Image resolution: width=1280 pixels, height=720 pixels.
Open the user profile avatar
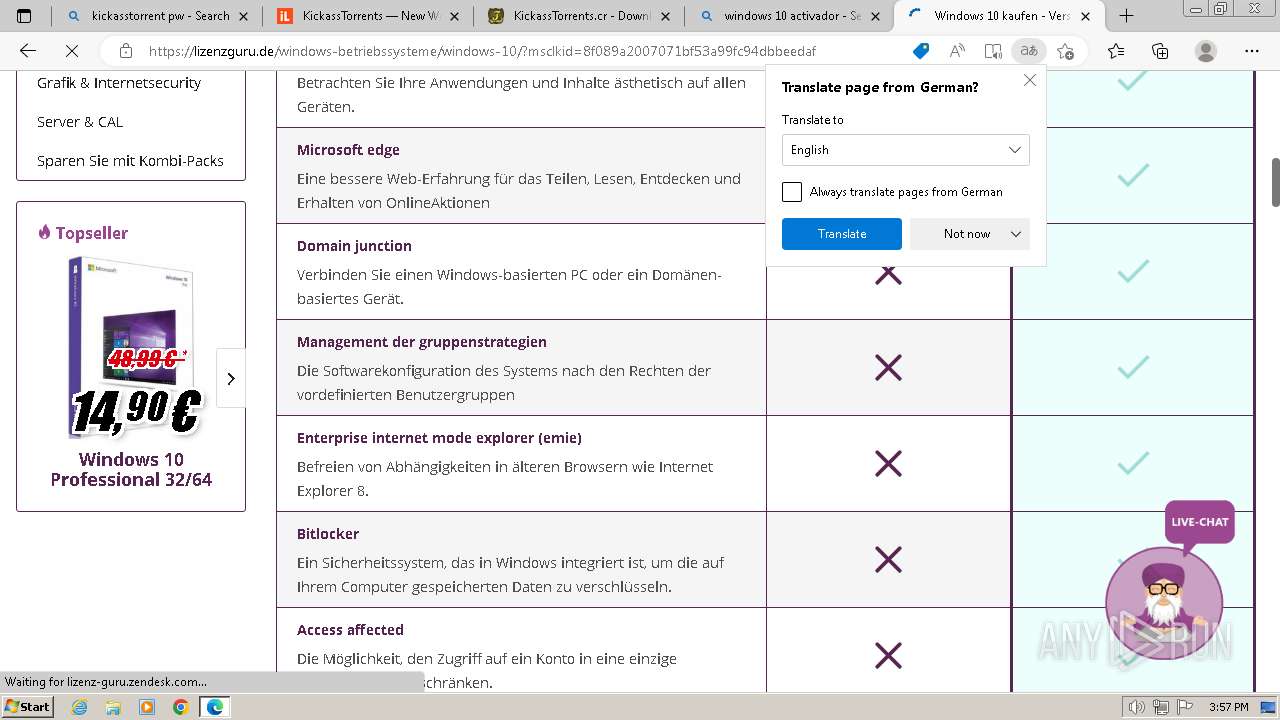coord(1206,51)
